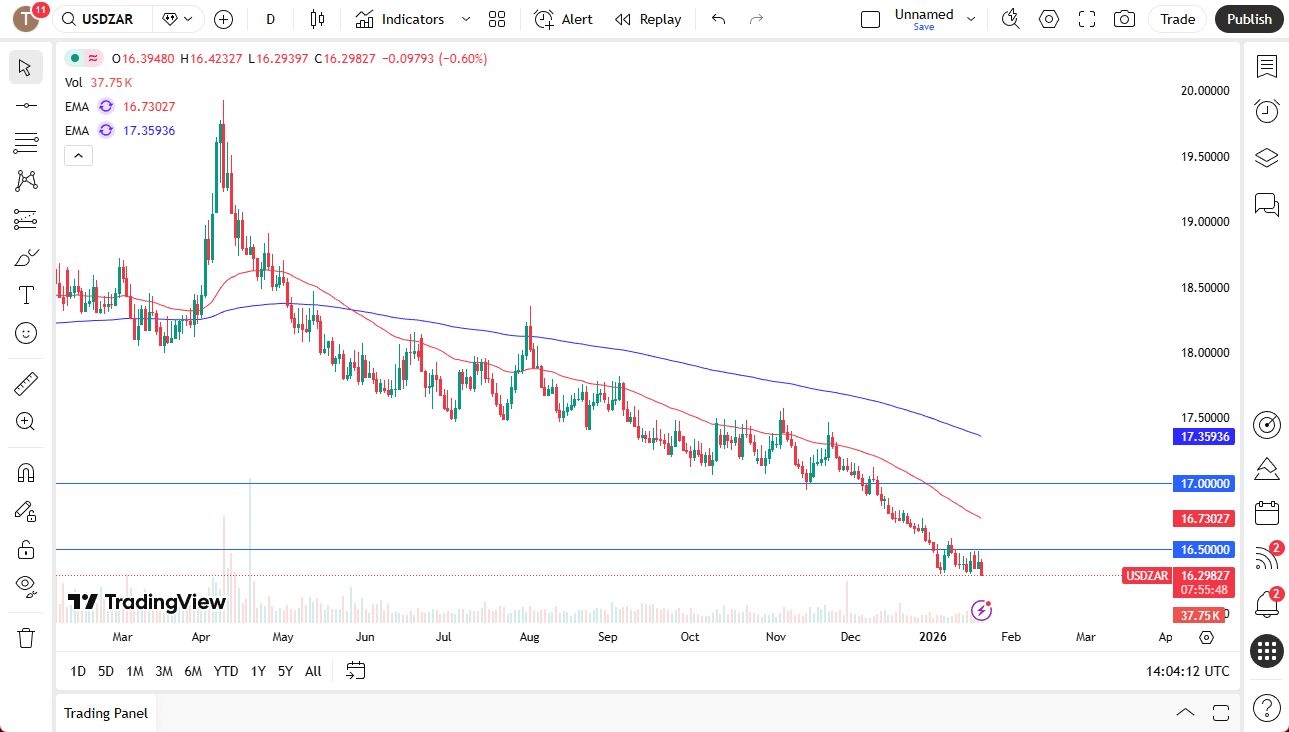Open the drawing Measure tool

(25, 382)
